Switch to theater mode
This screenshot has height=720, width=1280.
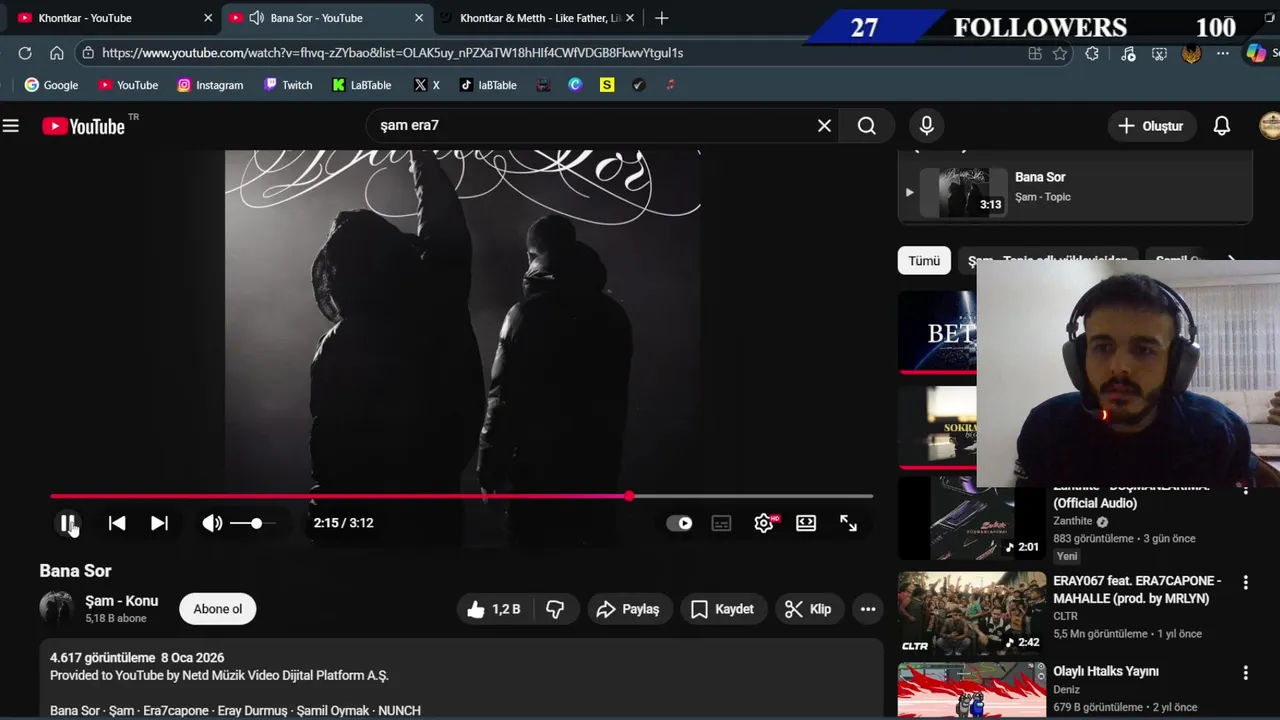click(806, 523)
